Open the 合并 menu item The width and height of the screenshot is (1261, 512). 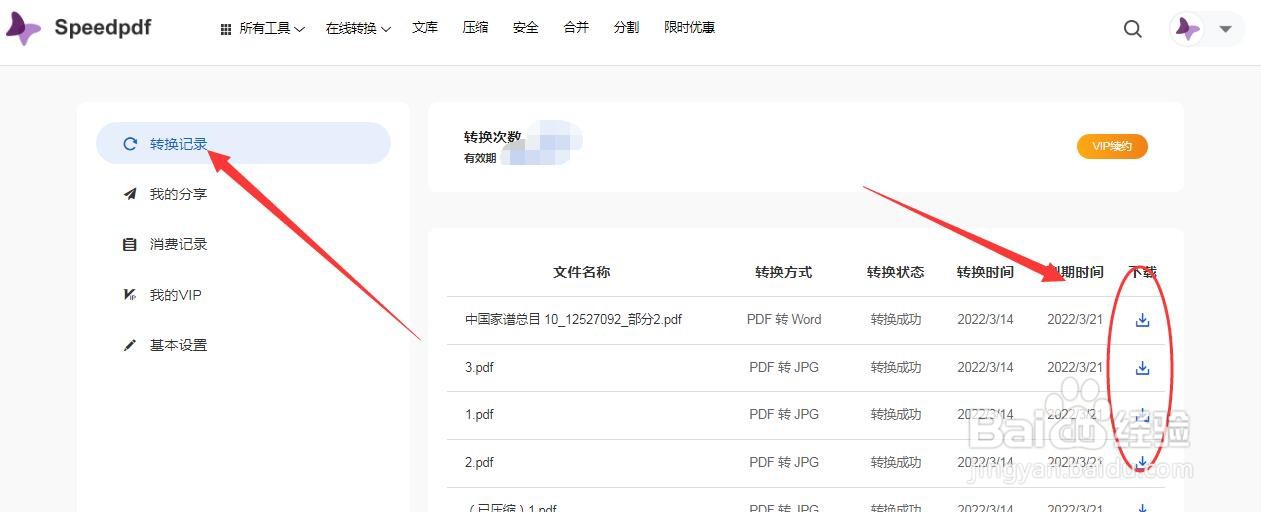[576, 28]
